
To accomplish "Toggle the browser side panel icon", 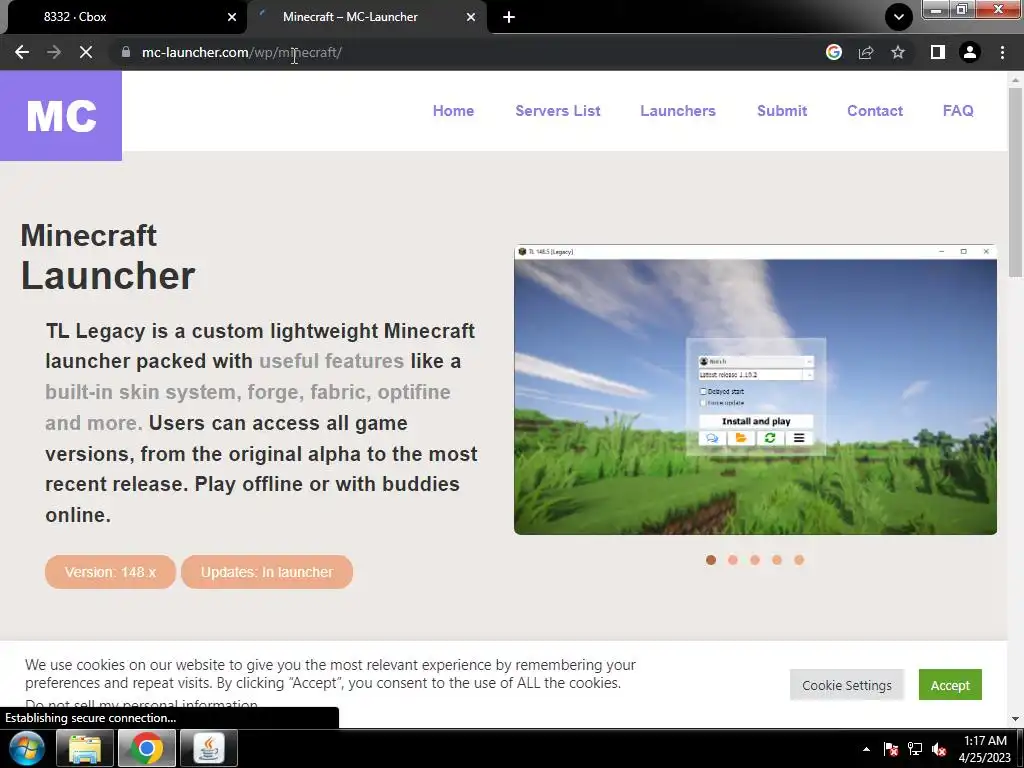I will pos(938,52).
